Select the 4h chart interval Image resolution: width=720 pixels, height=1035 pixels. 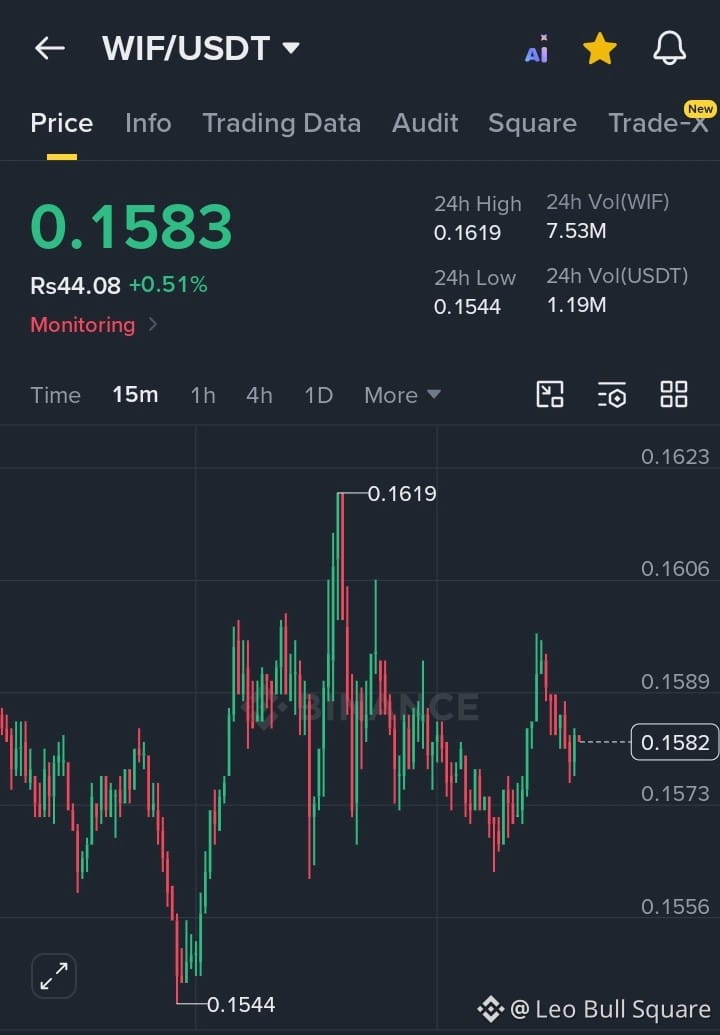coord(259,395)
